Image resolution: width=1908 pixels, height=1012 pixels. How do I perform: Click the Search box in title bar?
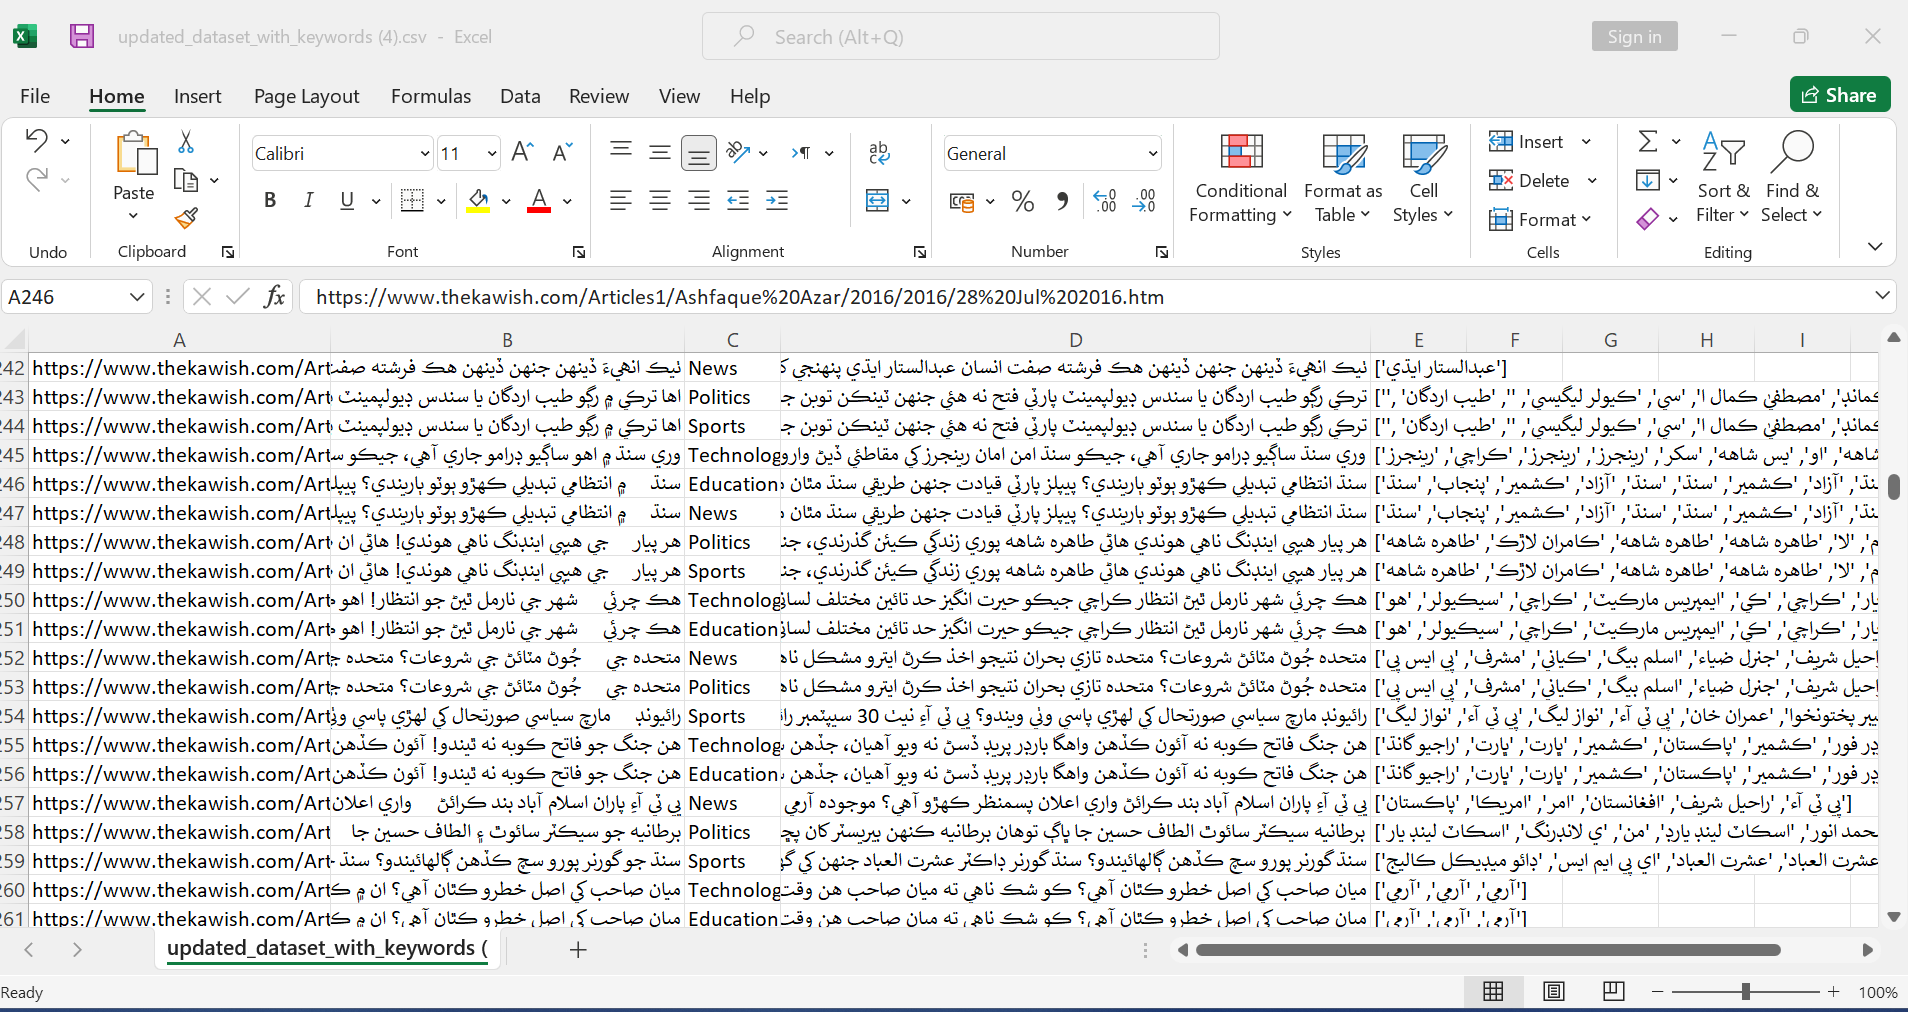pos(961,37)
